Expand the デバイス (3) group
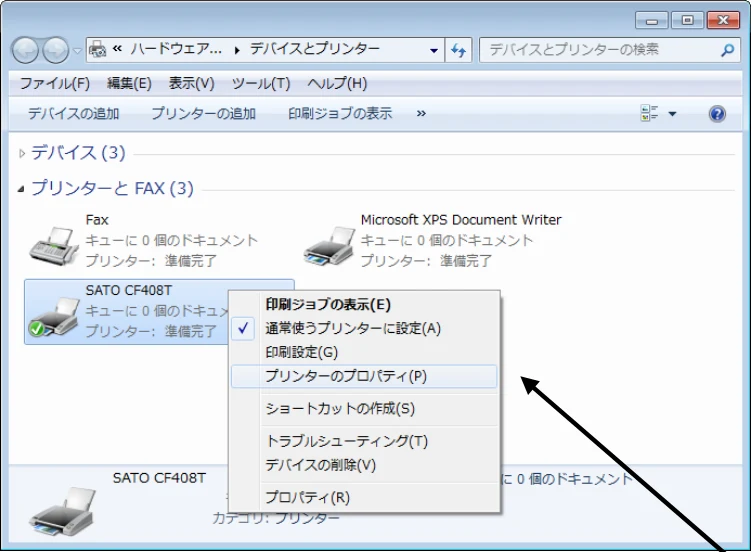 [x=22, y=153]
